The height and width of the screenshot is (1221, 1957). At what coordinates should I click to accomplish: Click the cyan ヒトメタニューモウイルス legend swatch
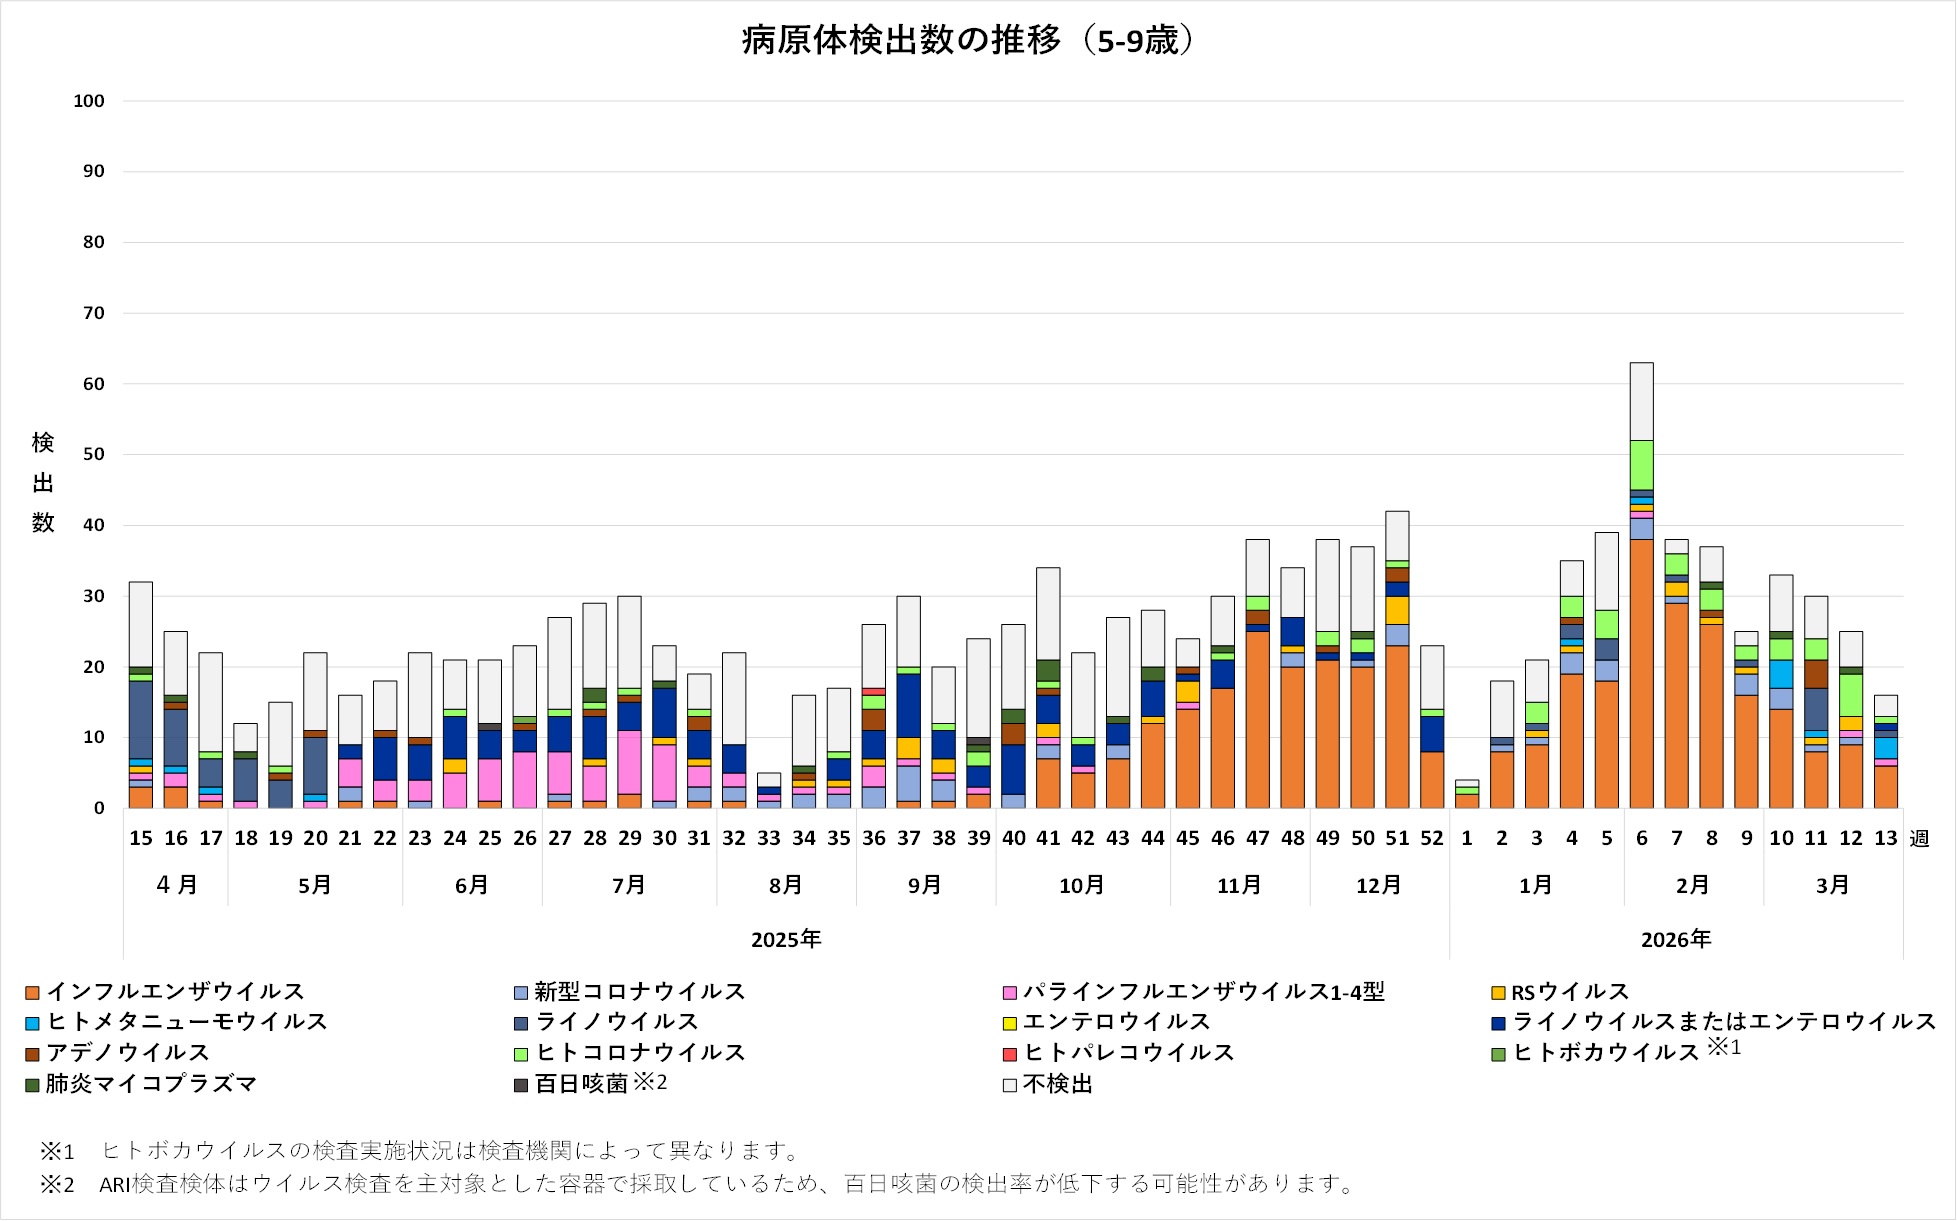[32, 1023]
